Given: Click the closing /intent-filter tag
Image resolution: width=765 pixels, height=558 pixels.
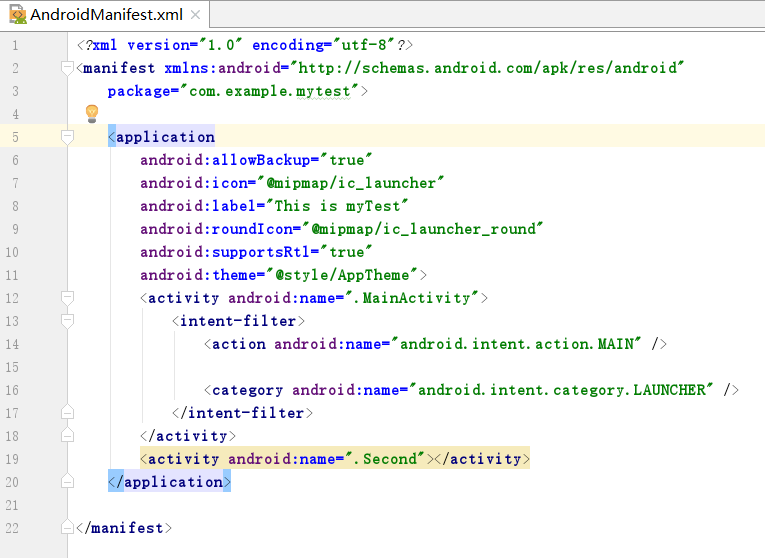Looking at the screenshot, I should tap(242, 413).
